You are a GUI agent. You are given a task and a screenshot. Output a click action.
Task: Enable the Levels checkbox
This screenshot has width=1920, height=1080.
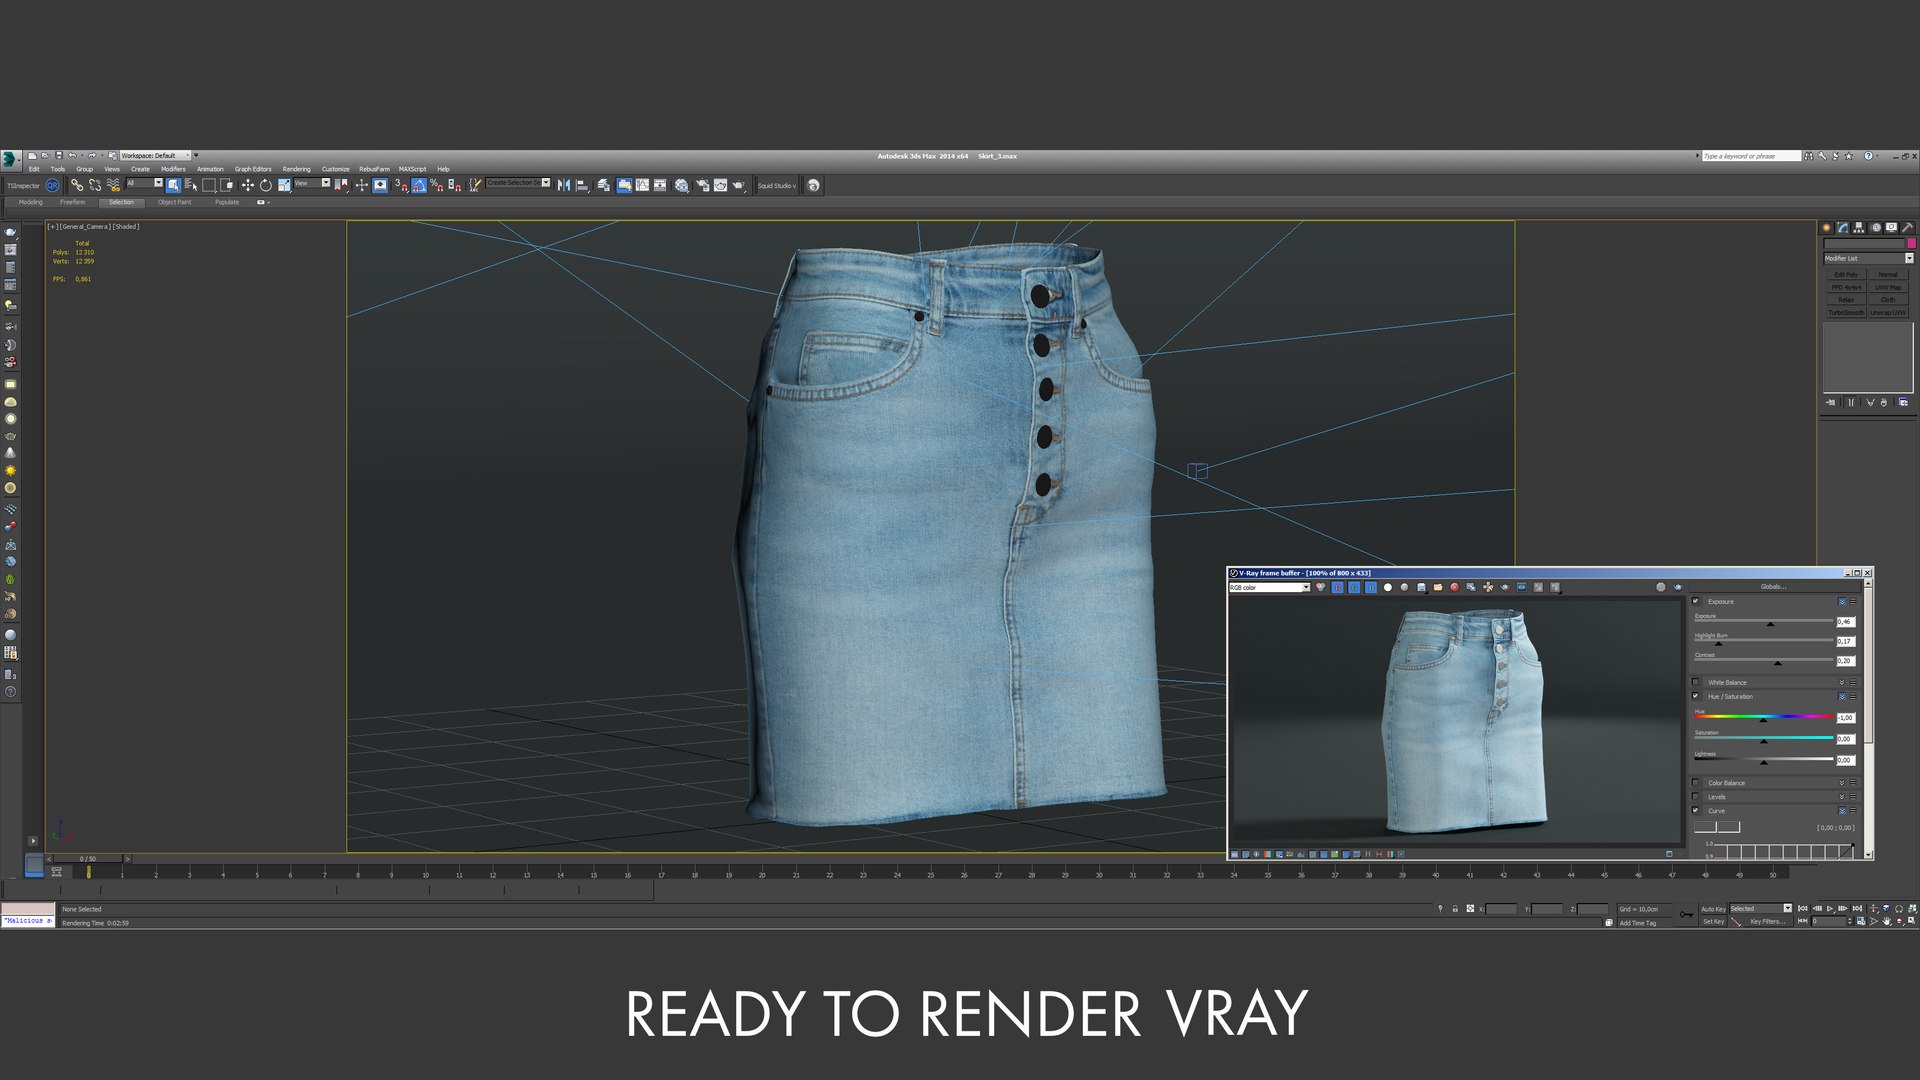pyautogui.click(x=1696, y=797)
